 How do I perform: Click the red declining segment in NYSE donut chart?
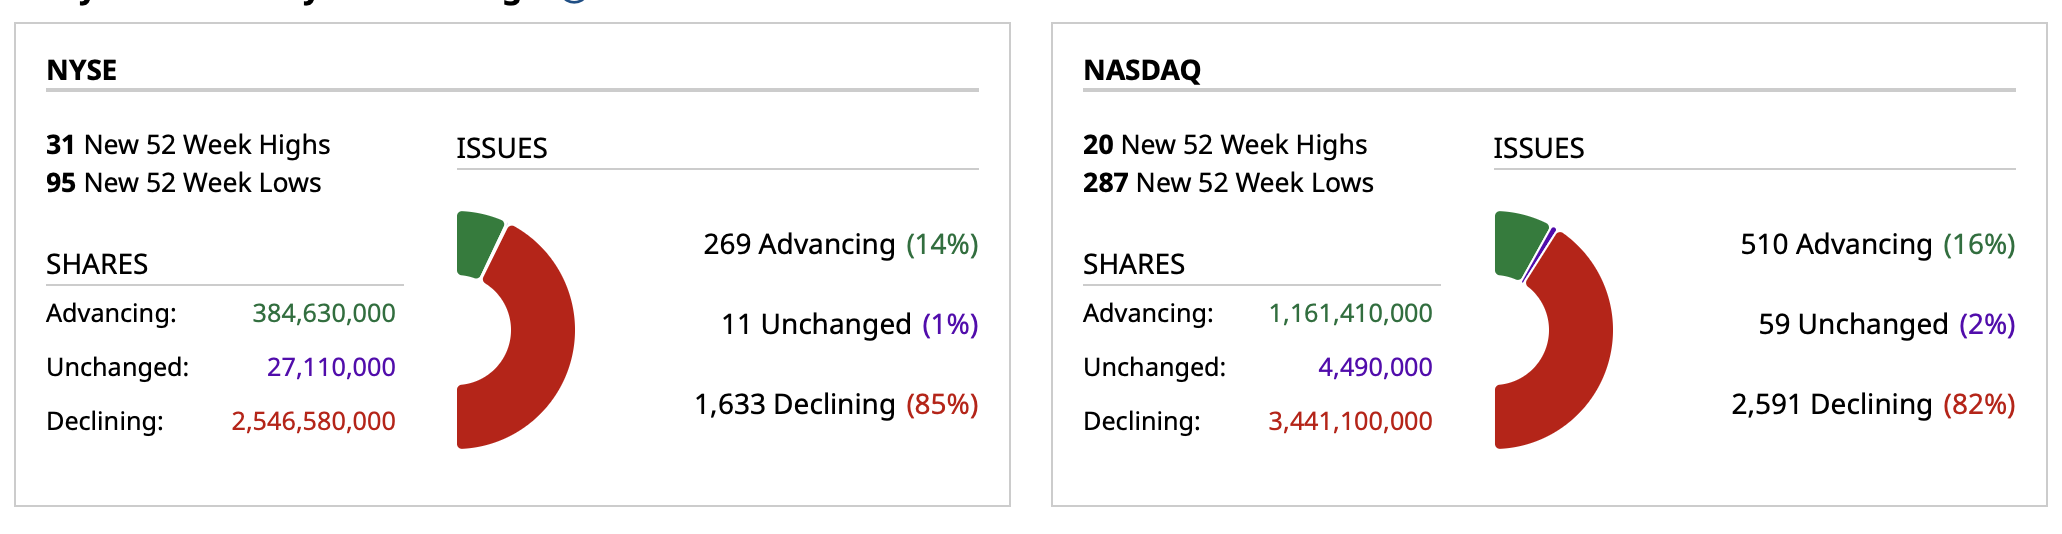(x=540, y=340)
